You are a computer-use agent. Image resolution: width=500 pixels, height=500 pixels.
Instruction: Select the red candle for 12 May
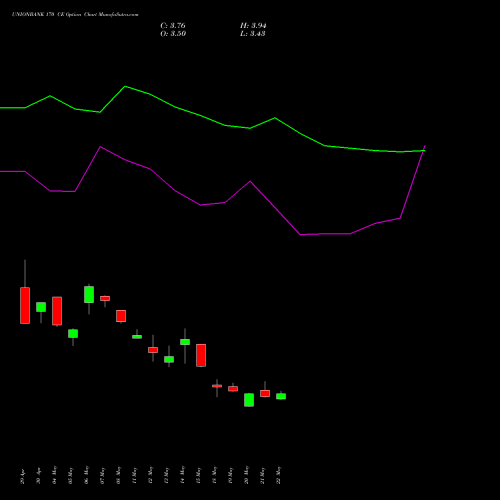point(153,350)
